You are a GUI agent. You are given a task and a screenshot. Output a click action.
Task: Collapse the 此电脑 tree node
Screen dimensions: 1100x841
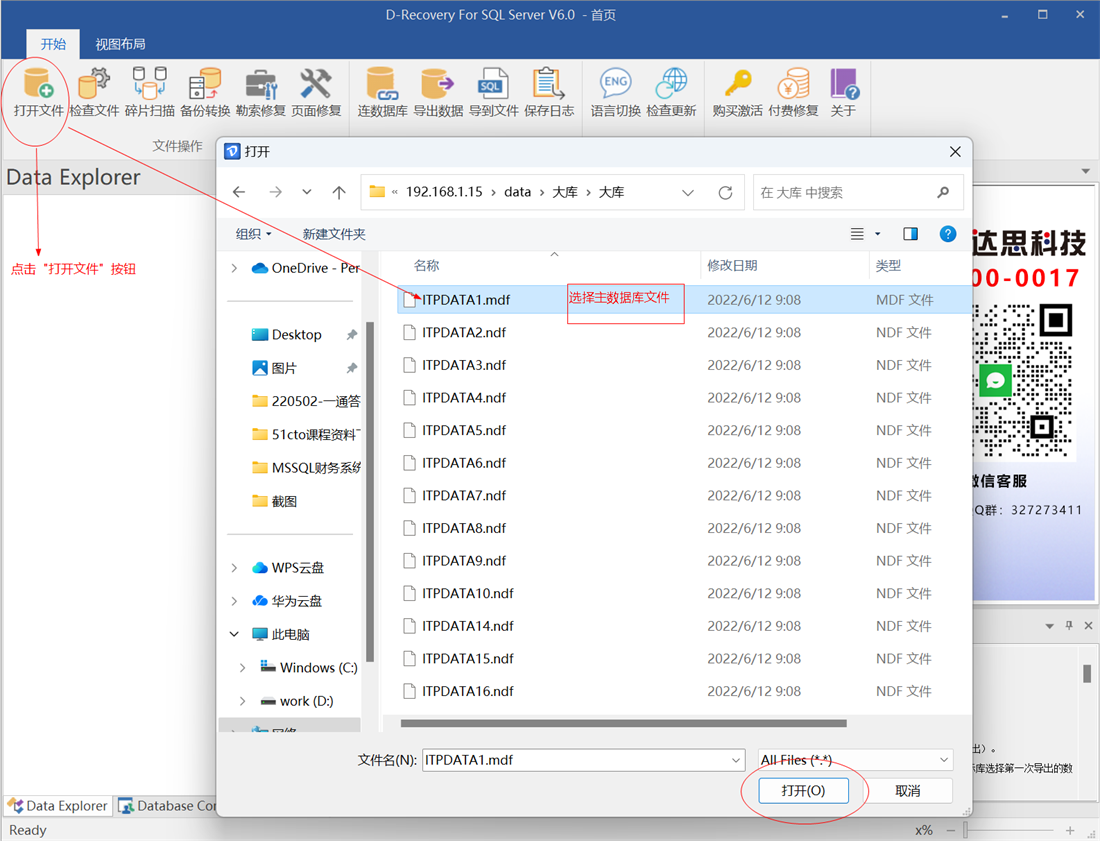234,634
